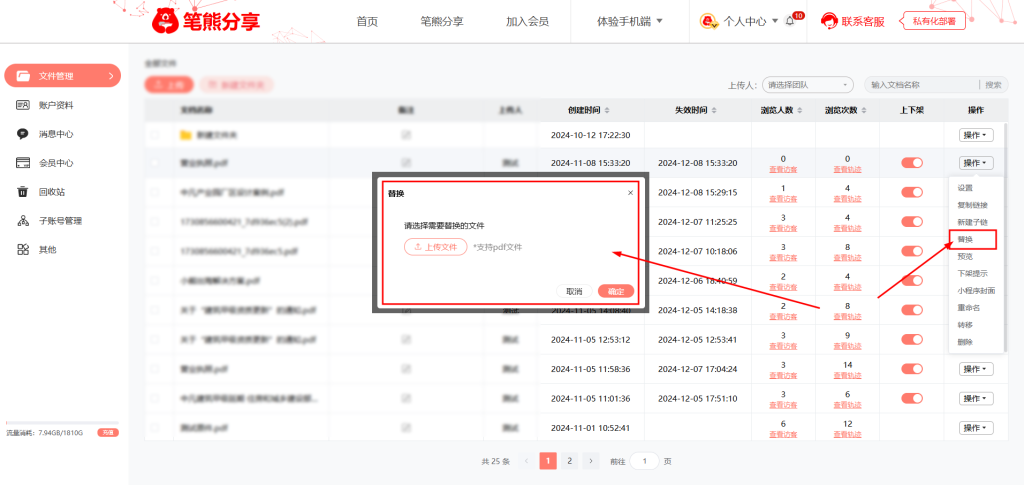Click the notification bell icon
Image resolution: width=1024 pixels, height=485 pixels.
[790, 21]
